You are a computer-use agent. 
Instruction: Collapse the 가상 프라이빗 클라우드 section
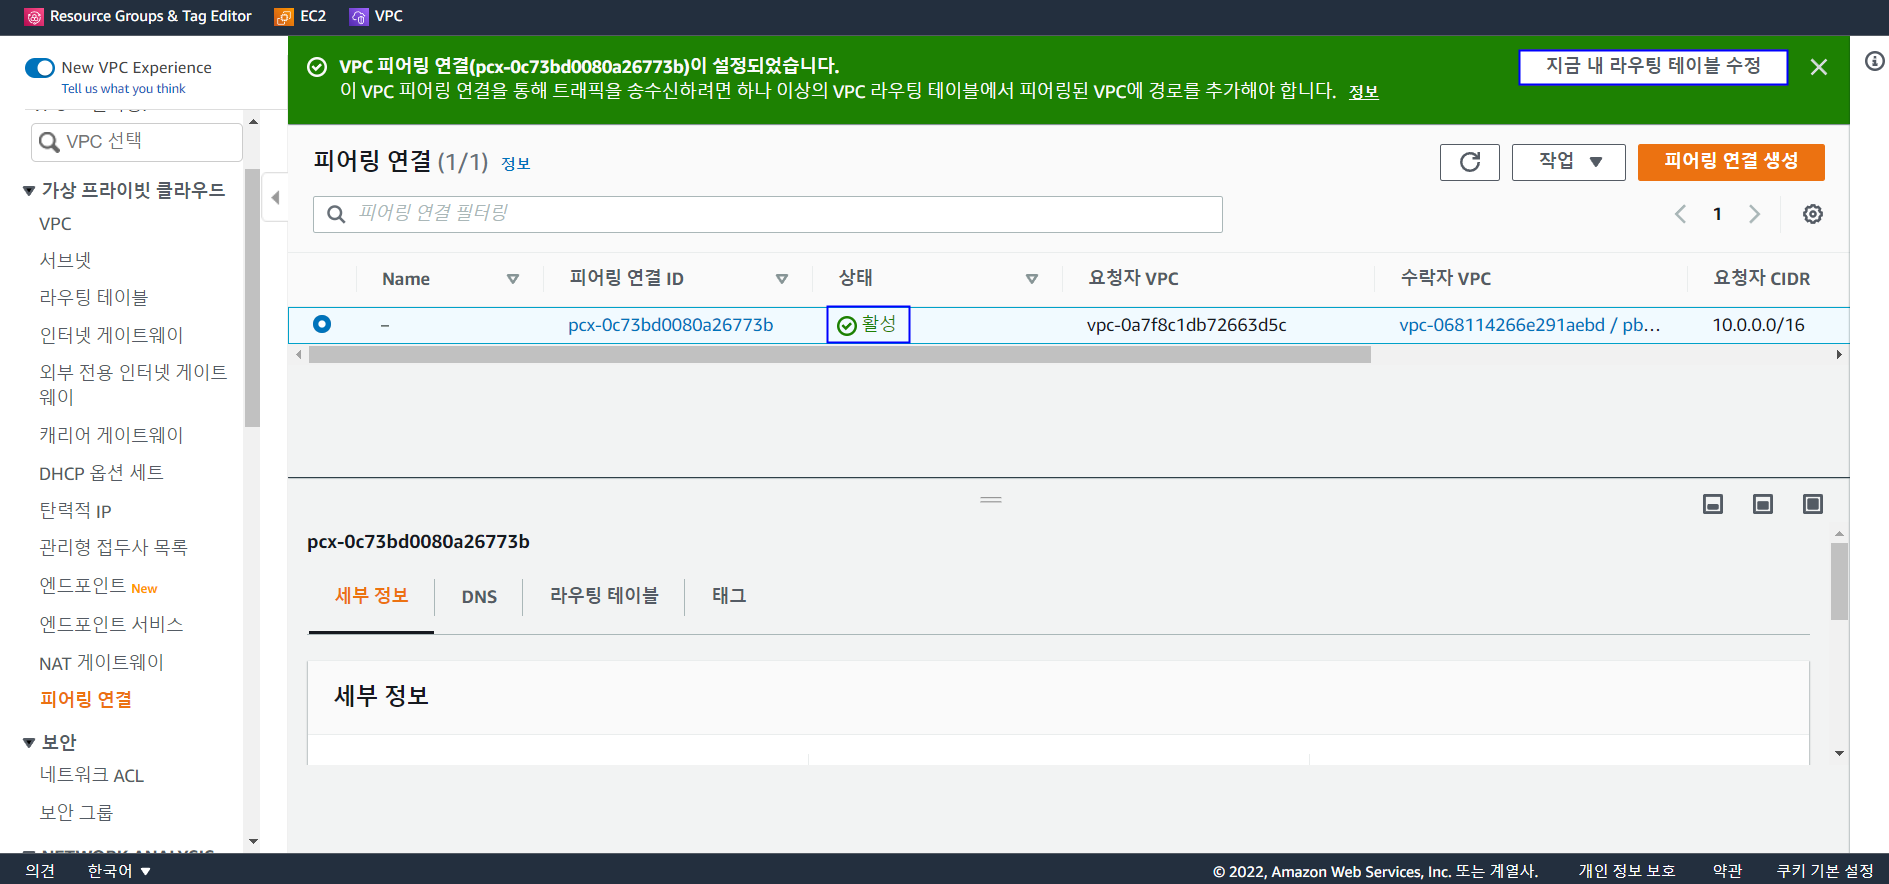29,191
